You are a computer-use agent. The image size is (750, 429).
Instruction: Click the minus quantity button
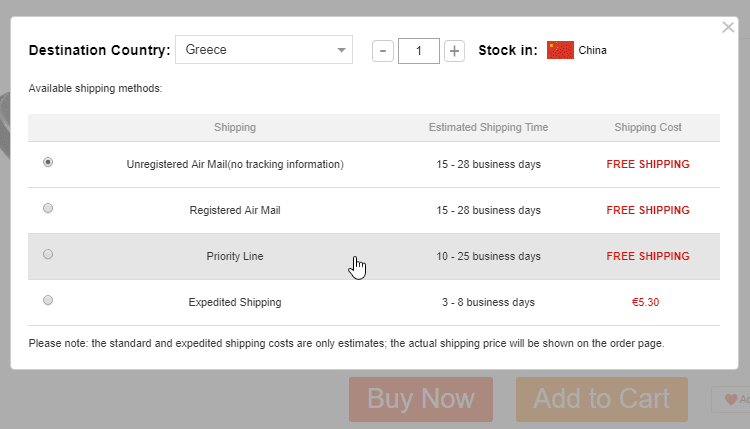click(x=382, y=50)
